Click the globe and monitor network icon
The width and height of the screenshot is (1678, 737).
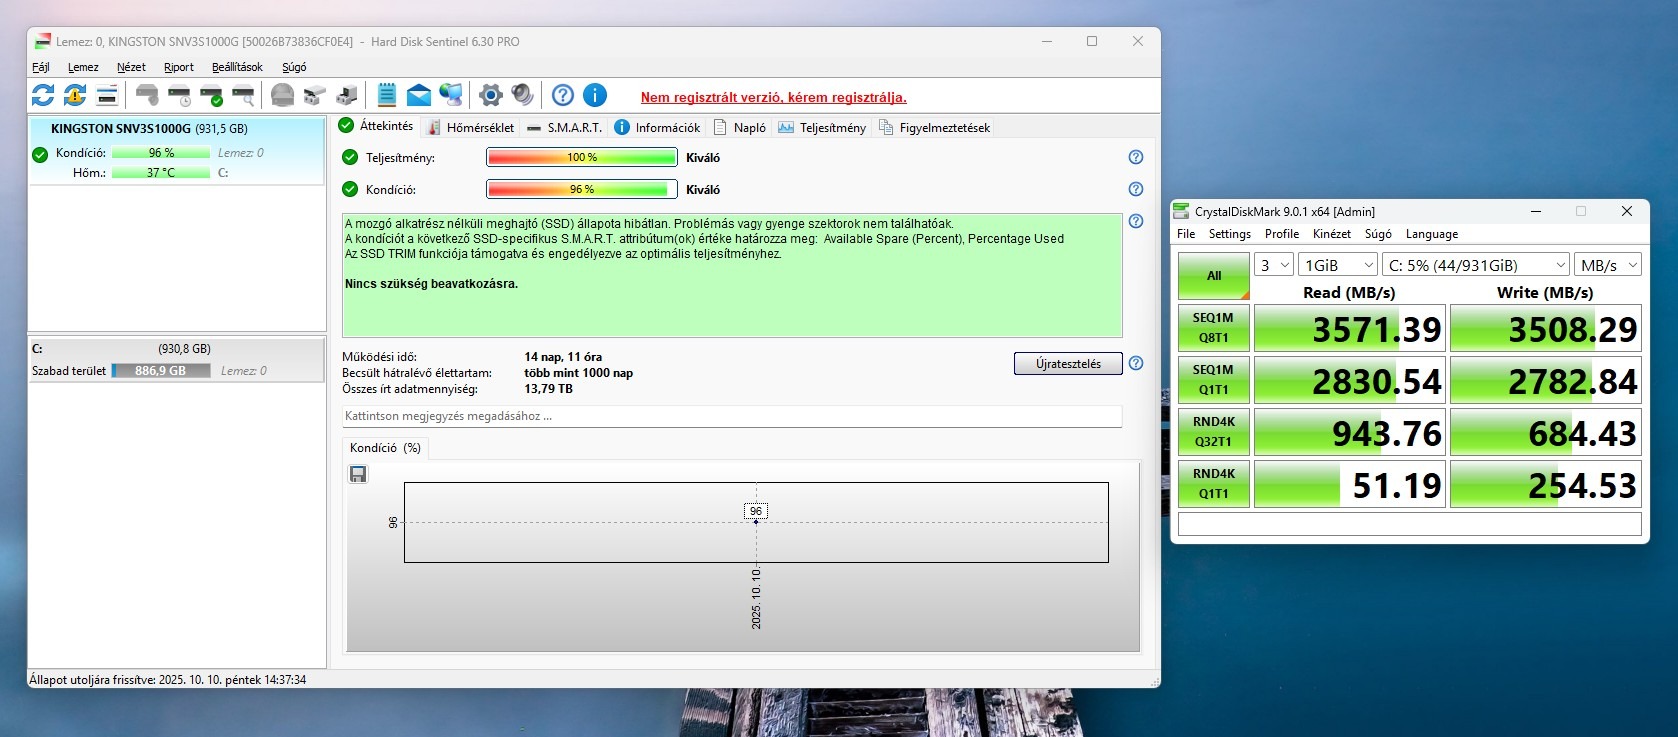(451, 95)
